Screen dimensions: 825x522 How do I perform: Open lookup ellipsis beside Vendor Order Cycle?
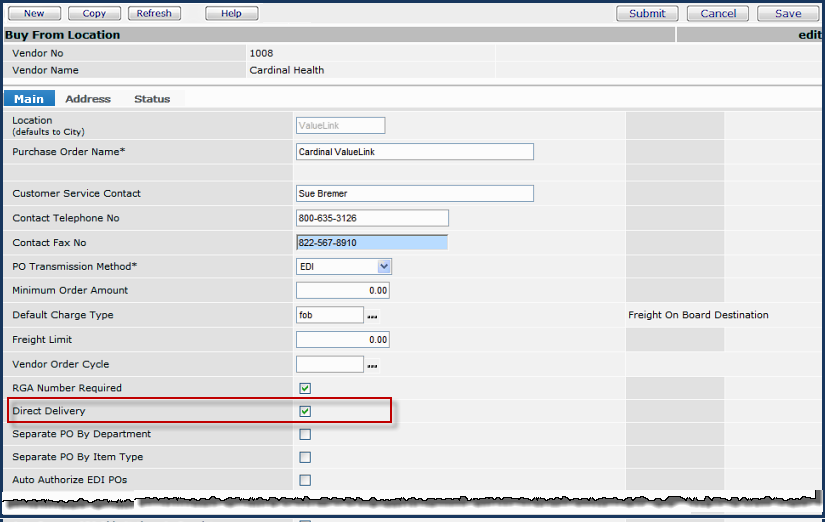tap(373, 366)
